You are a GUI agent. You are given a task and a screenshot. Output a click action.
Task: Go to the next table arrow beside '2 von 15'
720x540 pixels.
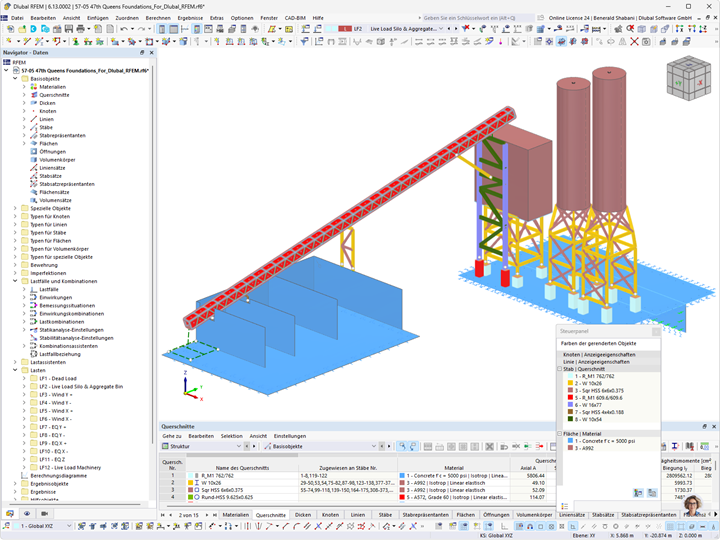207,515
